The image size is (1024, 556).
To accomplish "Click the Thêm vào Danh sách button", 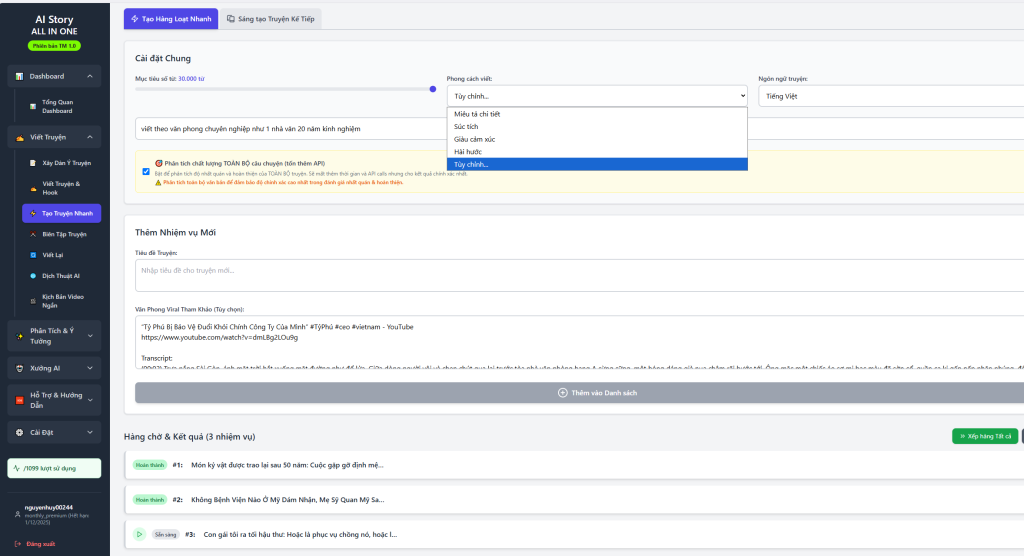I will pos(596,393).
